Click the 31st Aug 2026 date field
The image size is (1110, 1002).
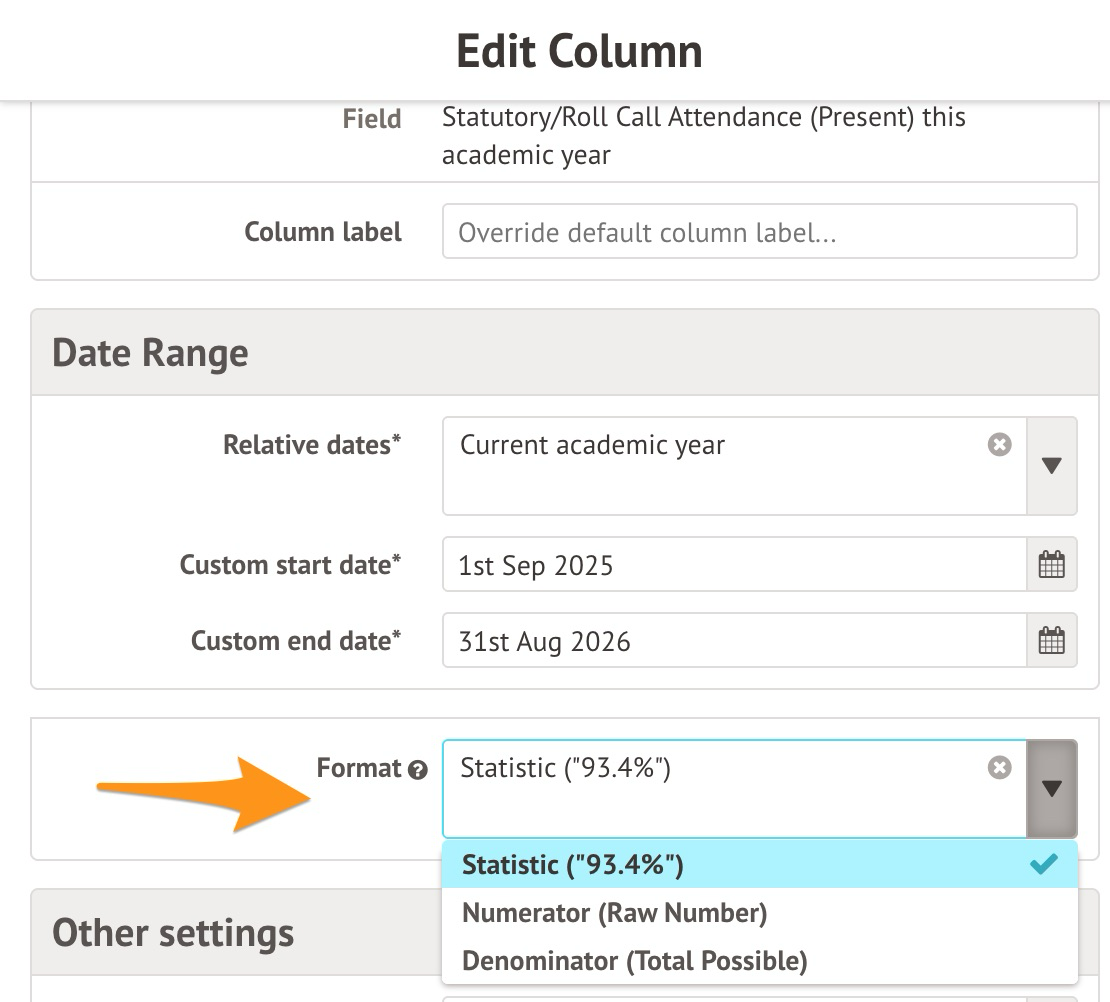734,640
